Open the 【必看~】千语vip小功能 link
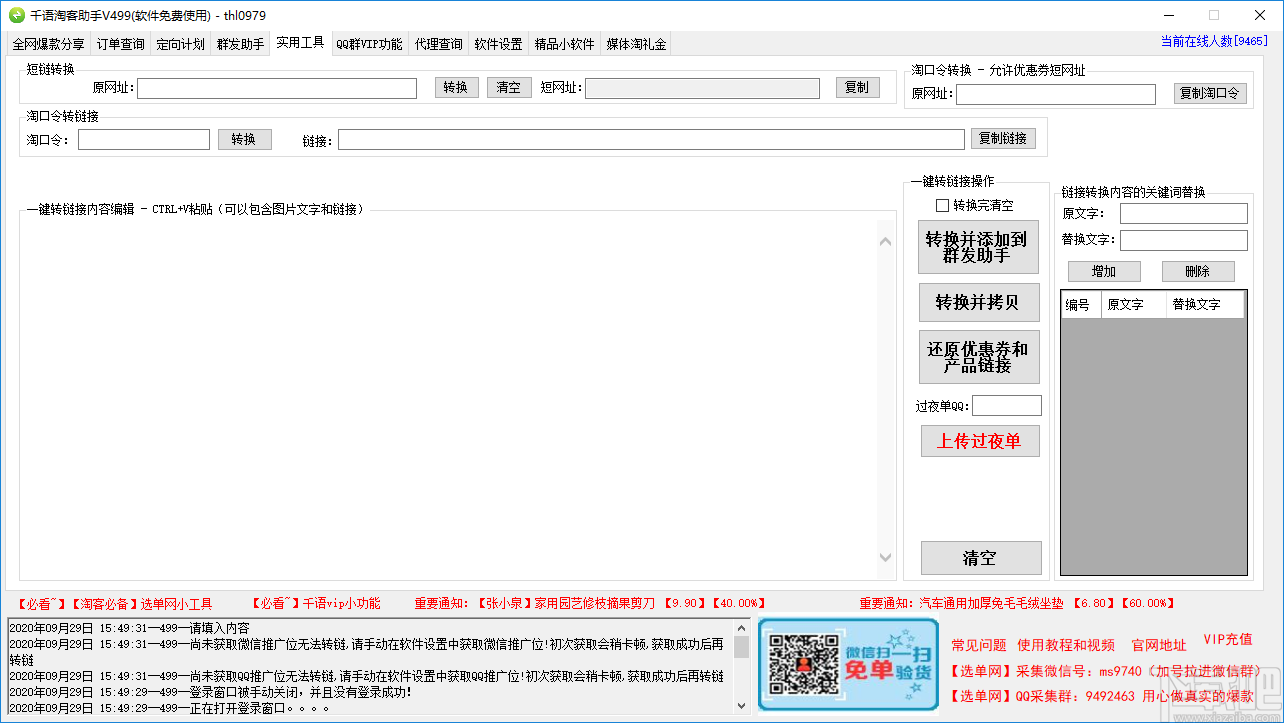This screenshot has width=1284, height=723. click(315, 604)
